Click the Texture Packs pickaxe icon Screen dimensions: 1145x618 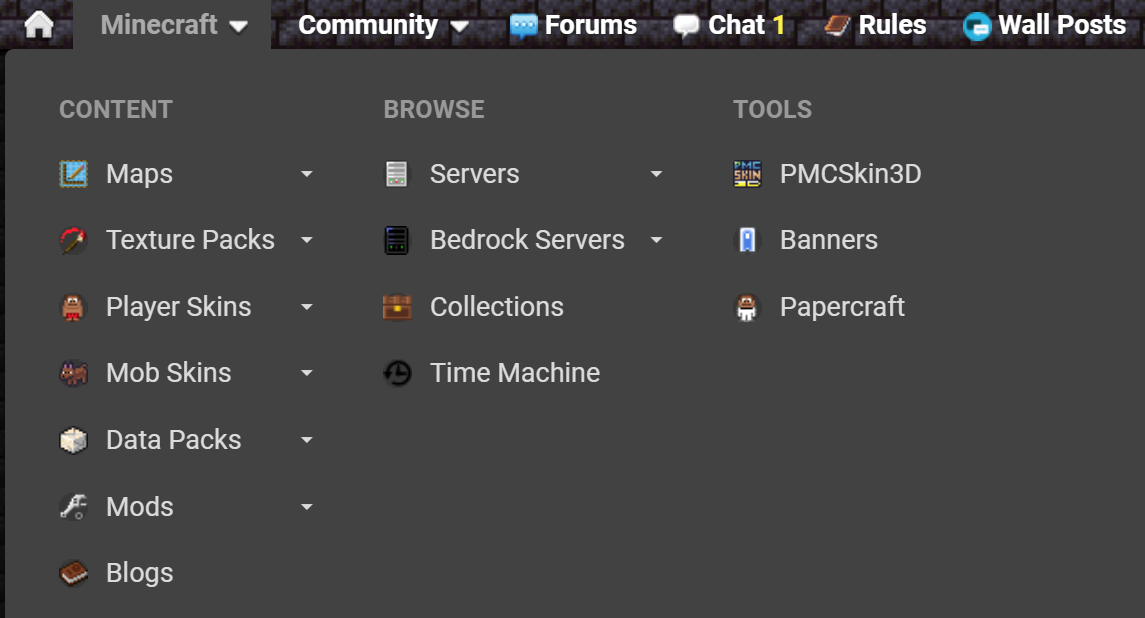click(73, 240)
